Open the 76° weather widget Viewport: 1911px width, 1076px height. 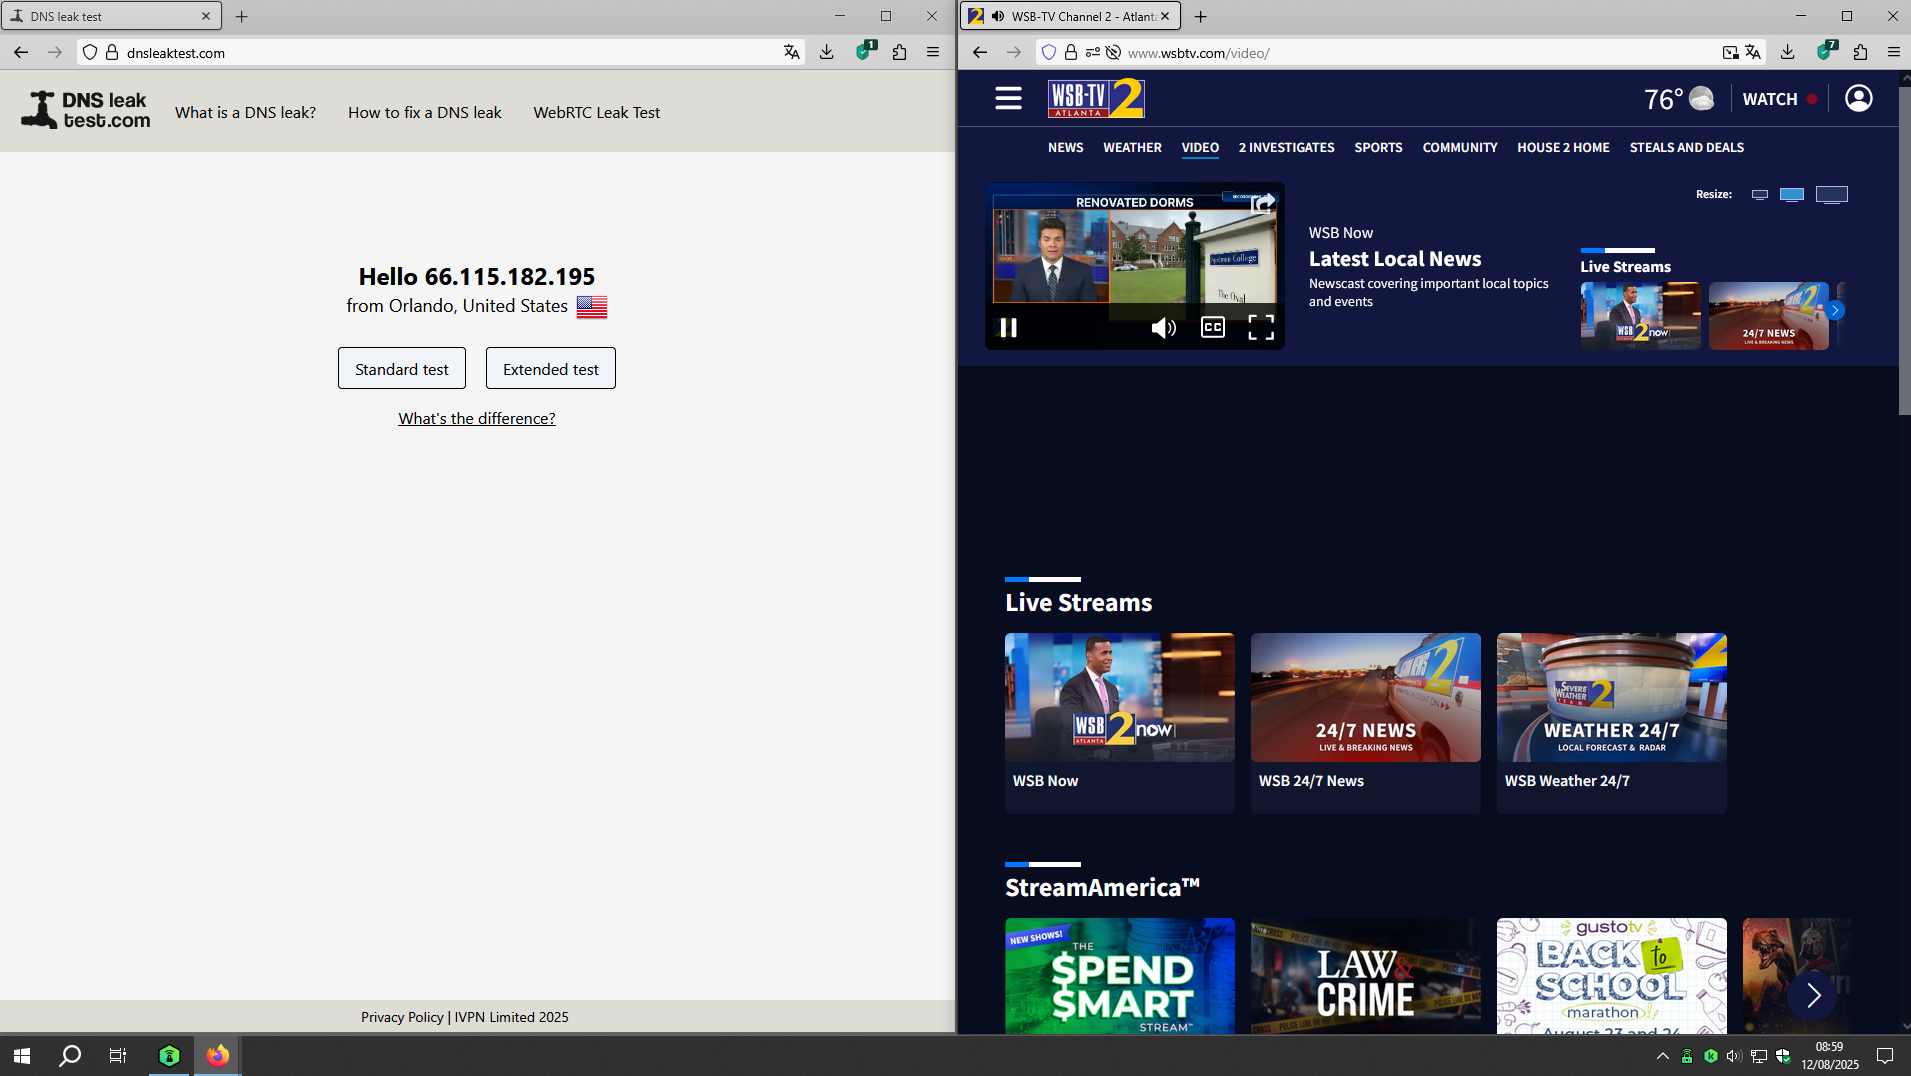click(1679, 99)
